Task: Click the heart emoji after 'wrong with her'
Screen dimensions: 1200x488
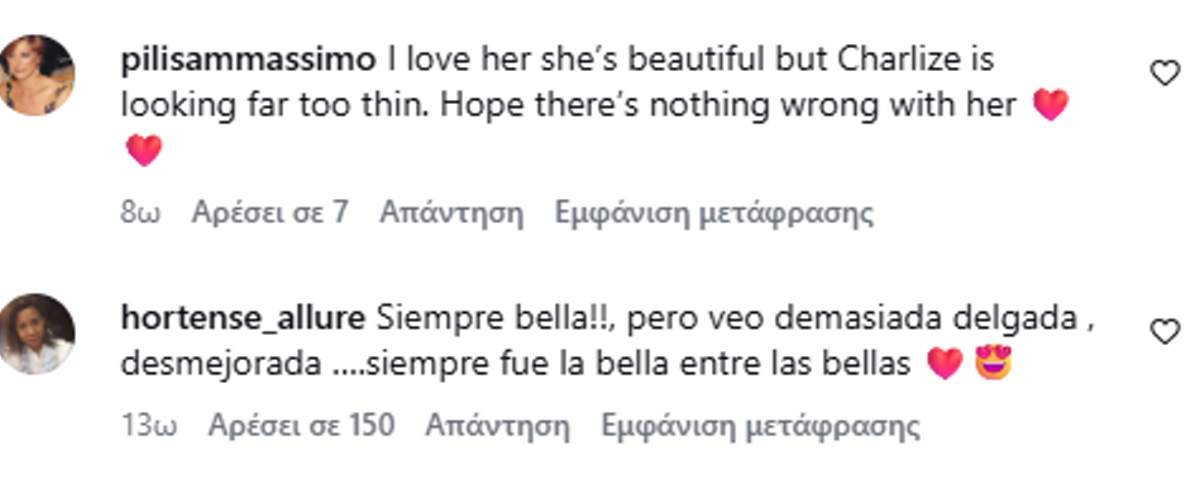Action: (x=1050, y=104)
